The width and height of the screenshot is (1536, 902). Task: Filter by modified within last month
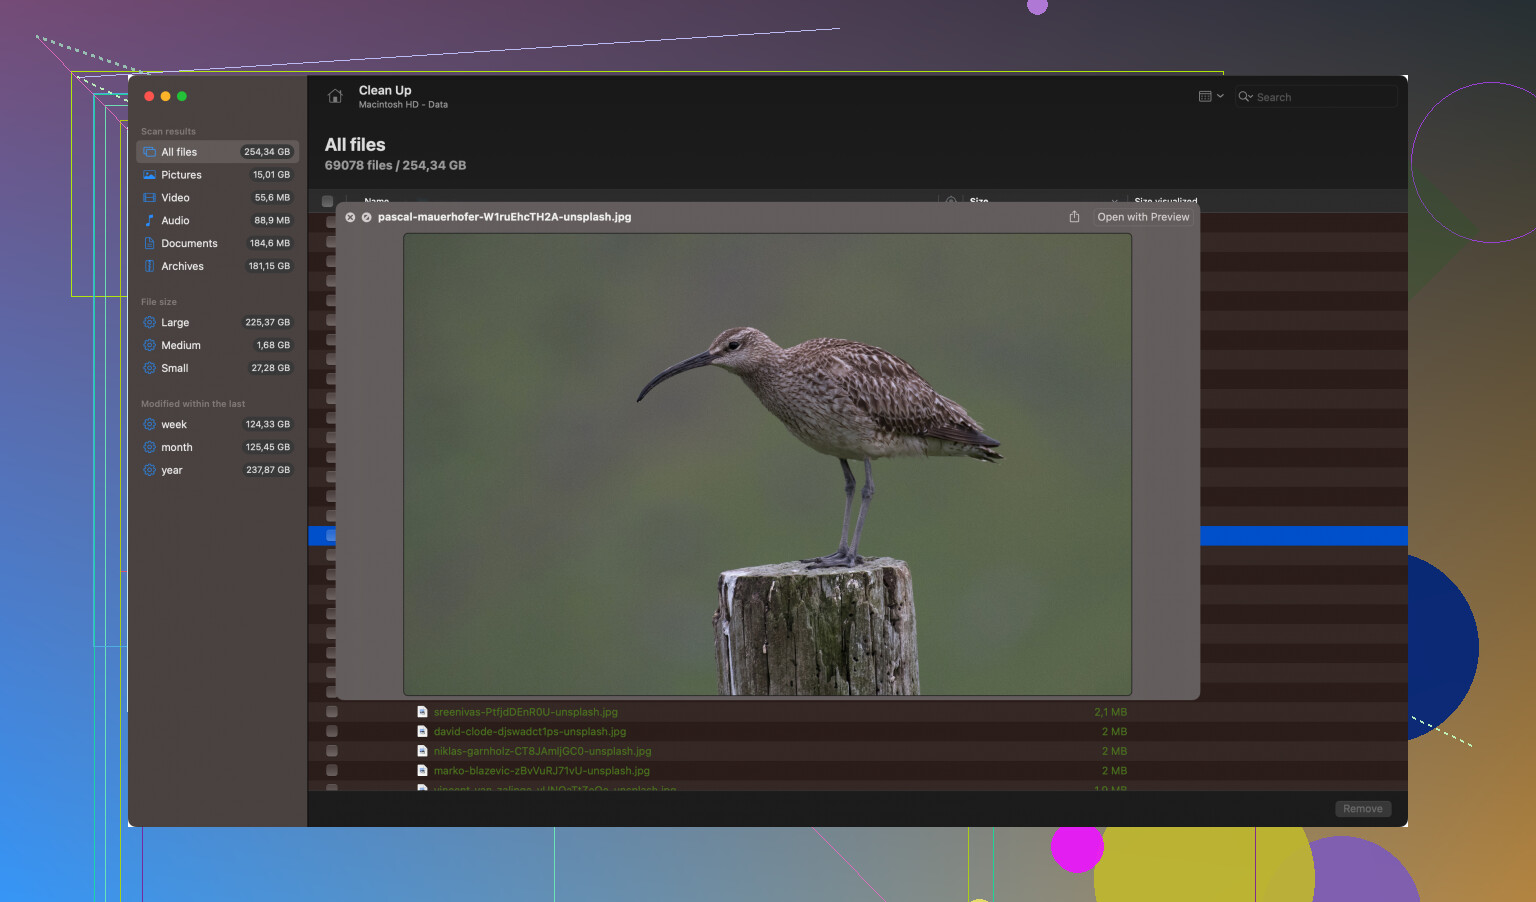[177, 448]
